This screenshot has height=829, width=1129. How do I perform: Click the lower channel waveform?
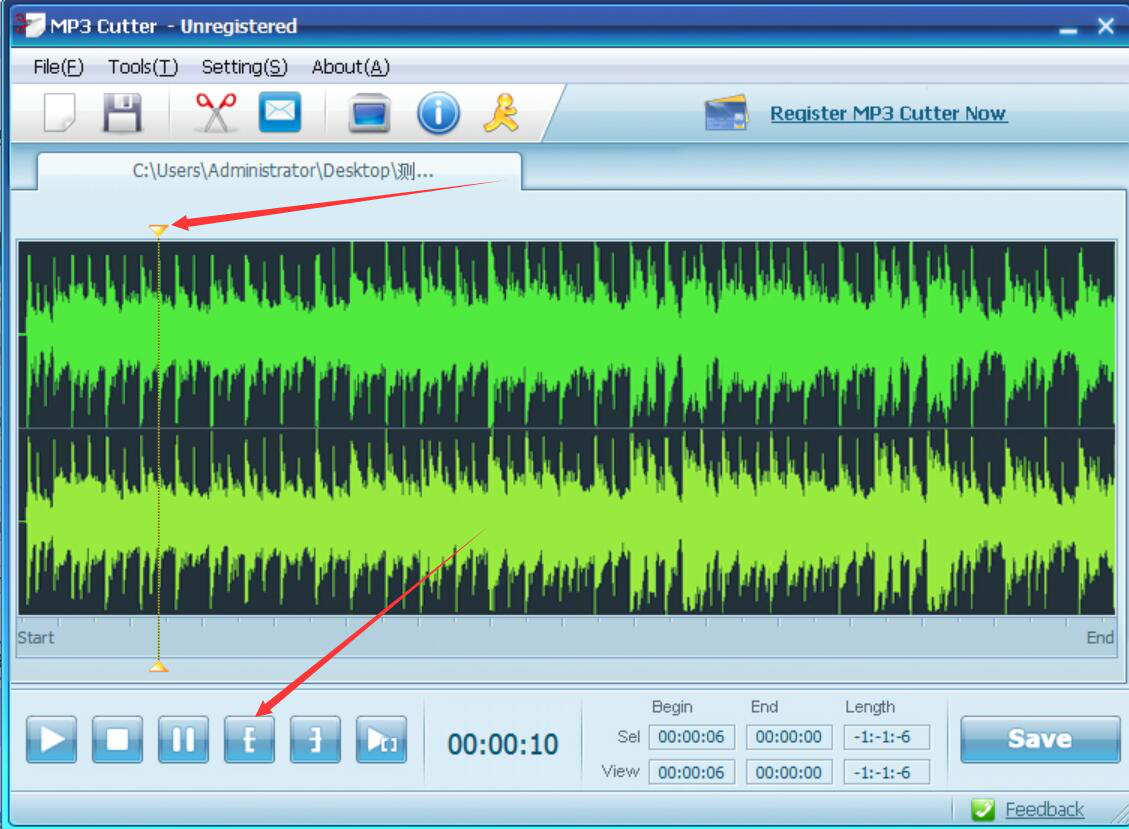pos(567,522)
